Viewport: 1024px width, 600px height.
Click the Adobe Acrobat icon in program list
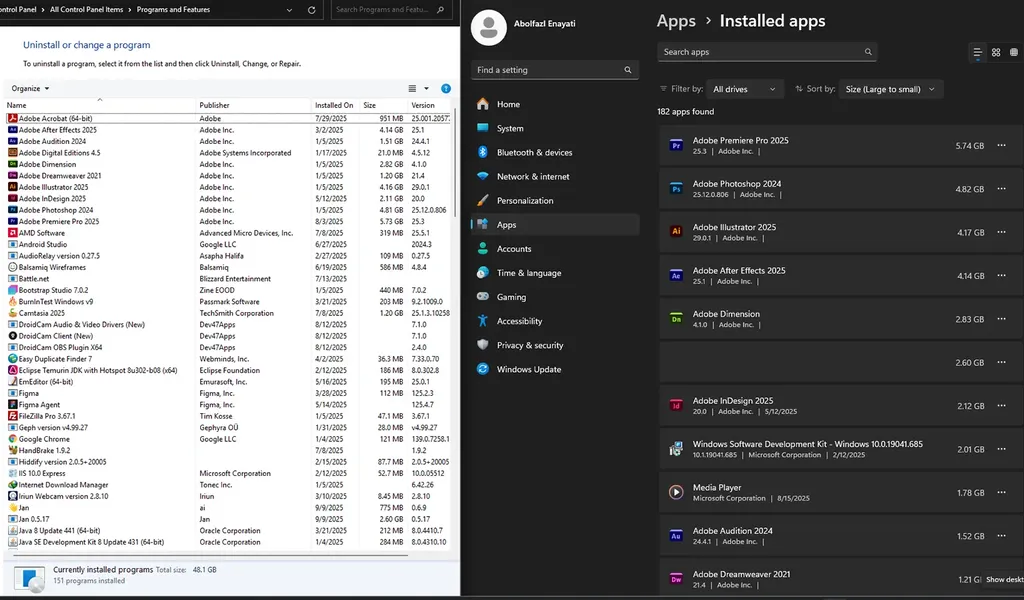point(12,118)
